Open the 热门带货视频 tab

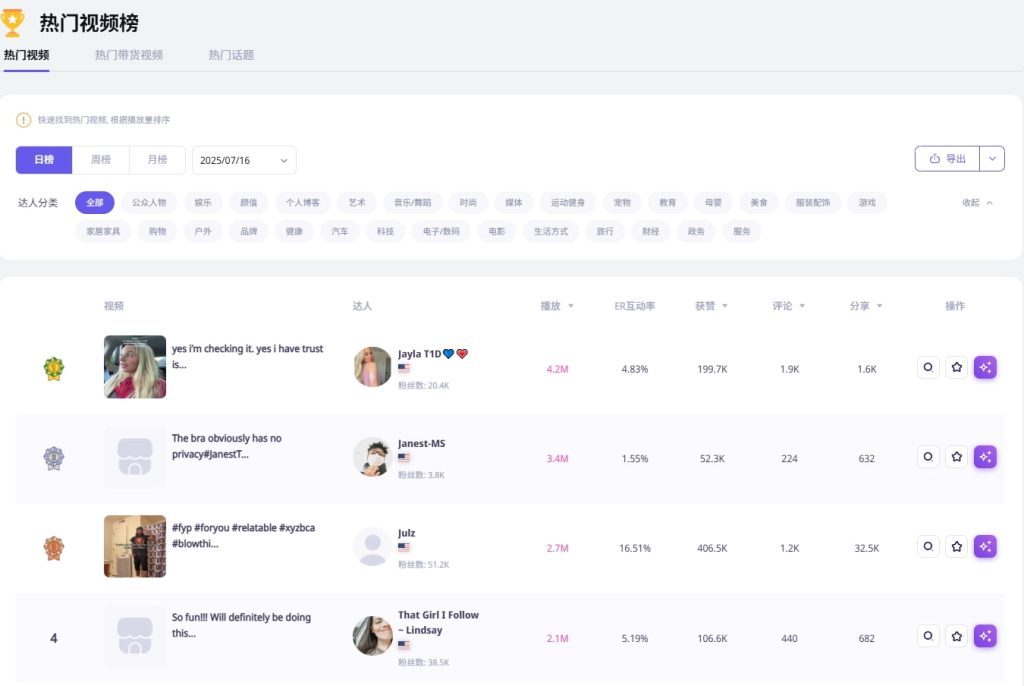pyautogui.click(x=129, y=55)
